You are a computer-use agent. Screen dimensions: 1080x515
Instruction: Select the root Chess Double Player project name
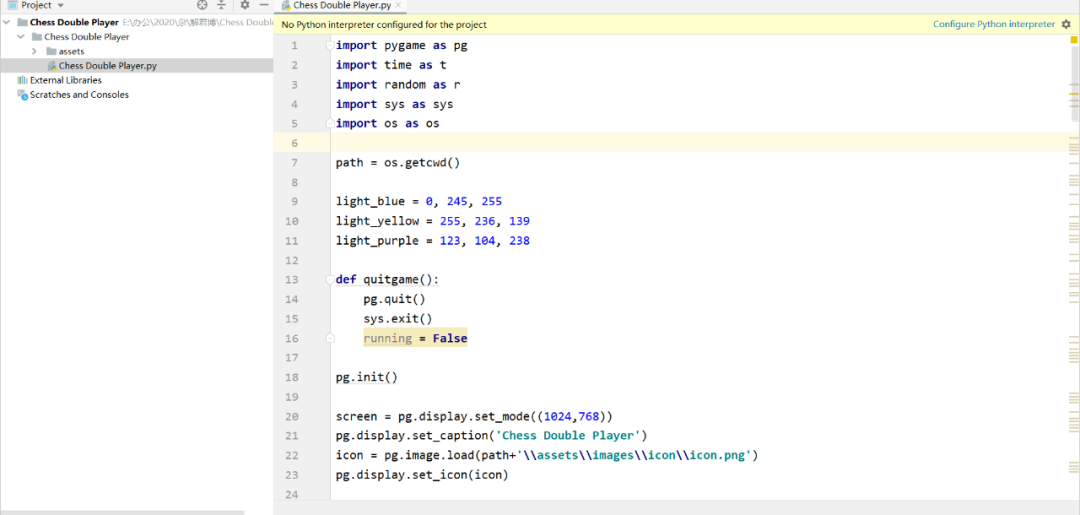pyautogui.click(x=74, y=22)
